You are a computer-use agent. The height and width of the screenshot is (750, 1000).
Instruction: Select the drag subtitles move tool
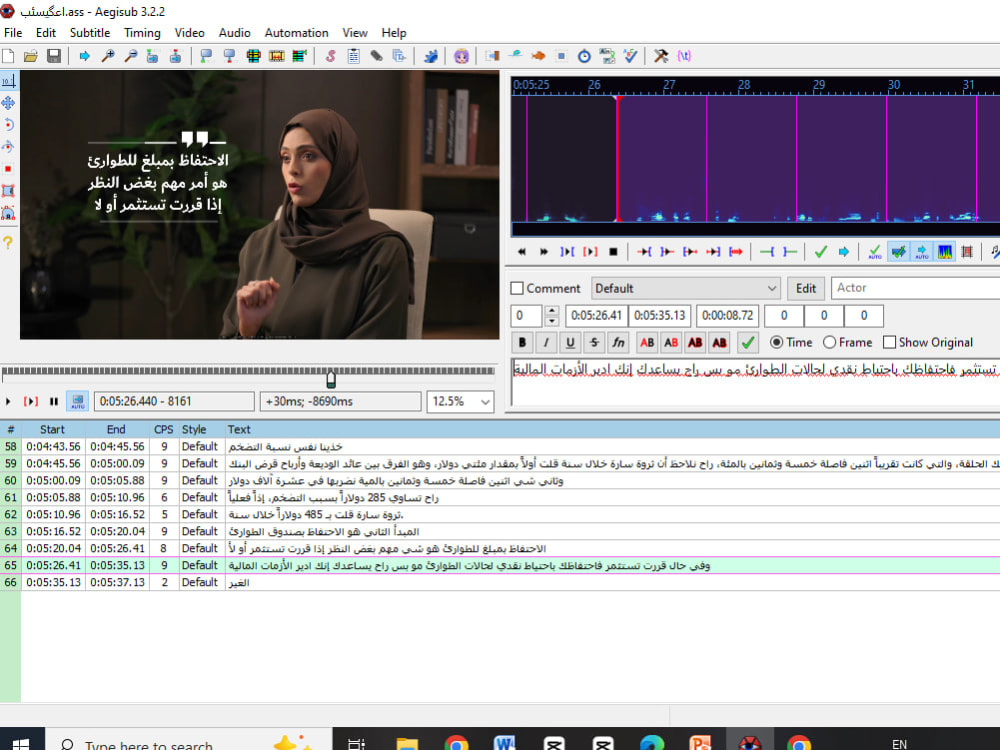pyautogui.click(x=8, y=103)
